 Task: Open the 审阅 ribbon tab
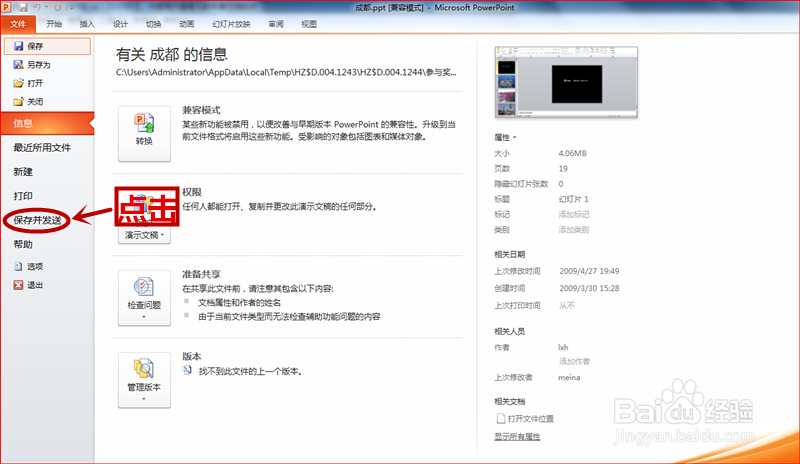276,24
